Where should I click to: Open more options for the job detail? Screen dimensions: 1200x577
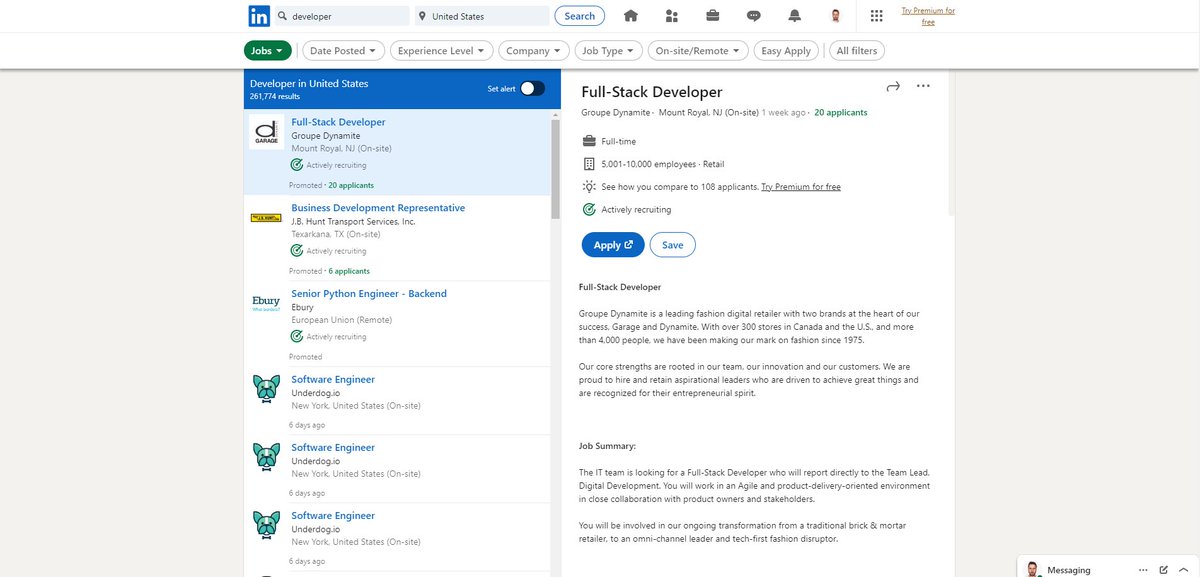point(923,86)
